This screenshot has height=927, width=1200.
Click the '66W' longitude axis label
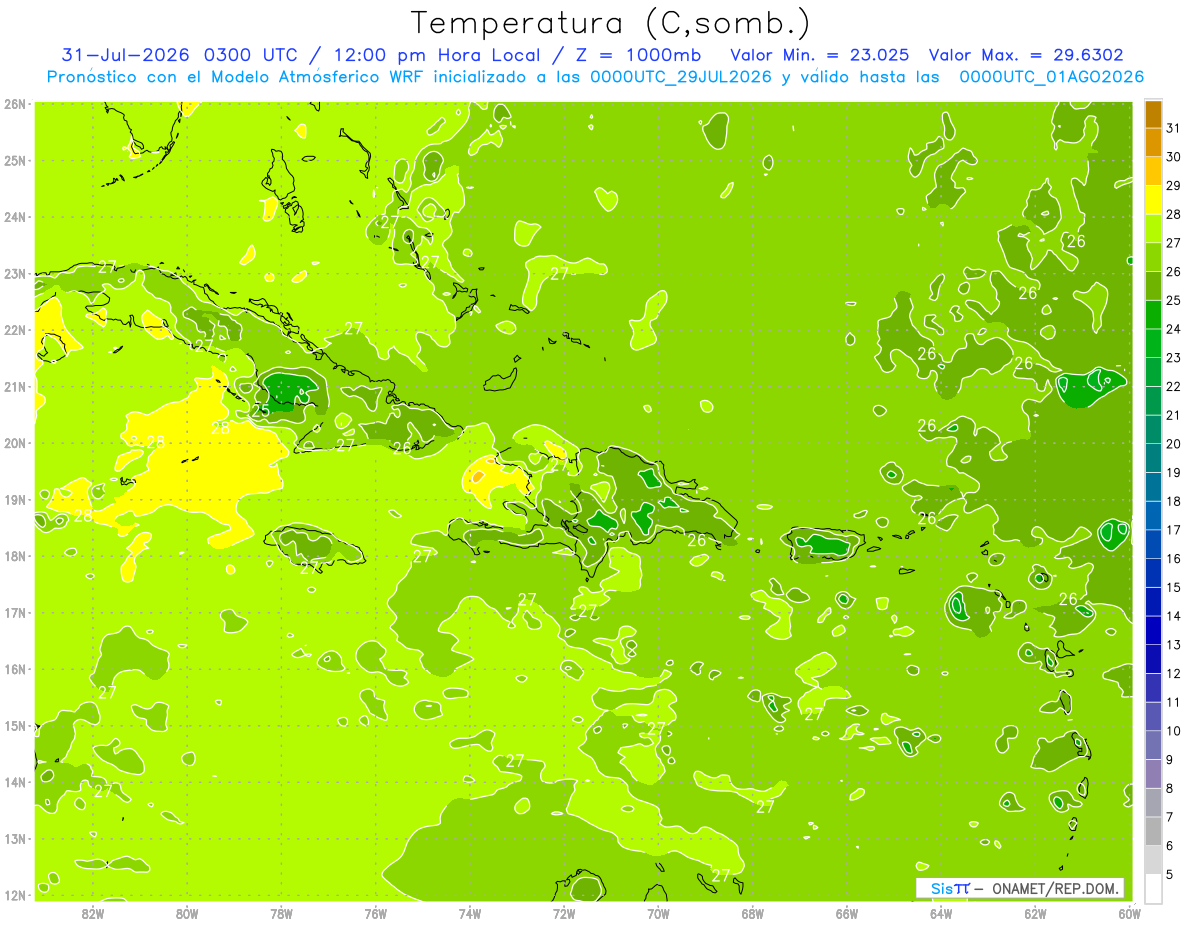coord(847,913)
